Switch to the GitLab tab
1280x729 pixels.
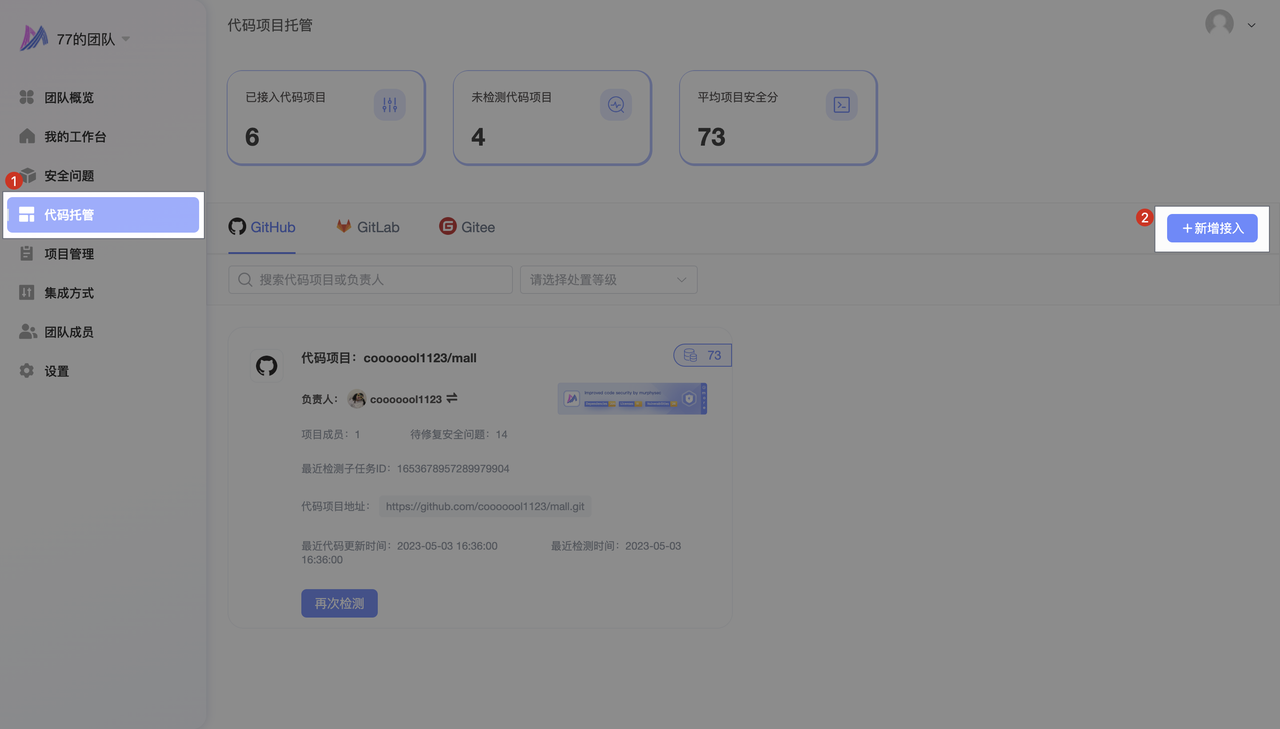[x=367, y=227]
